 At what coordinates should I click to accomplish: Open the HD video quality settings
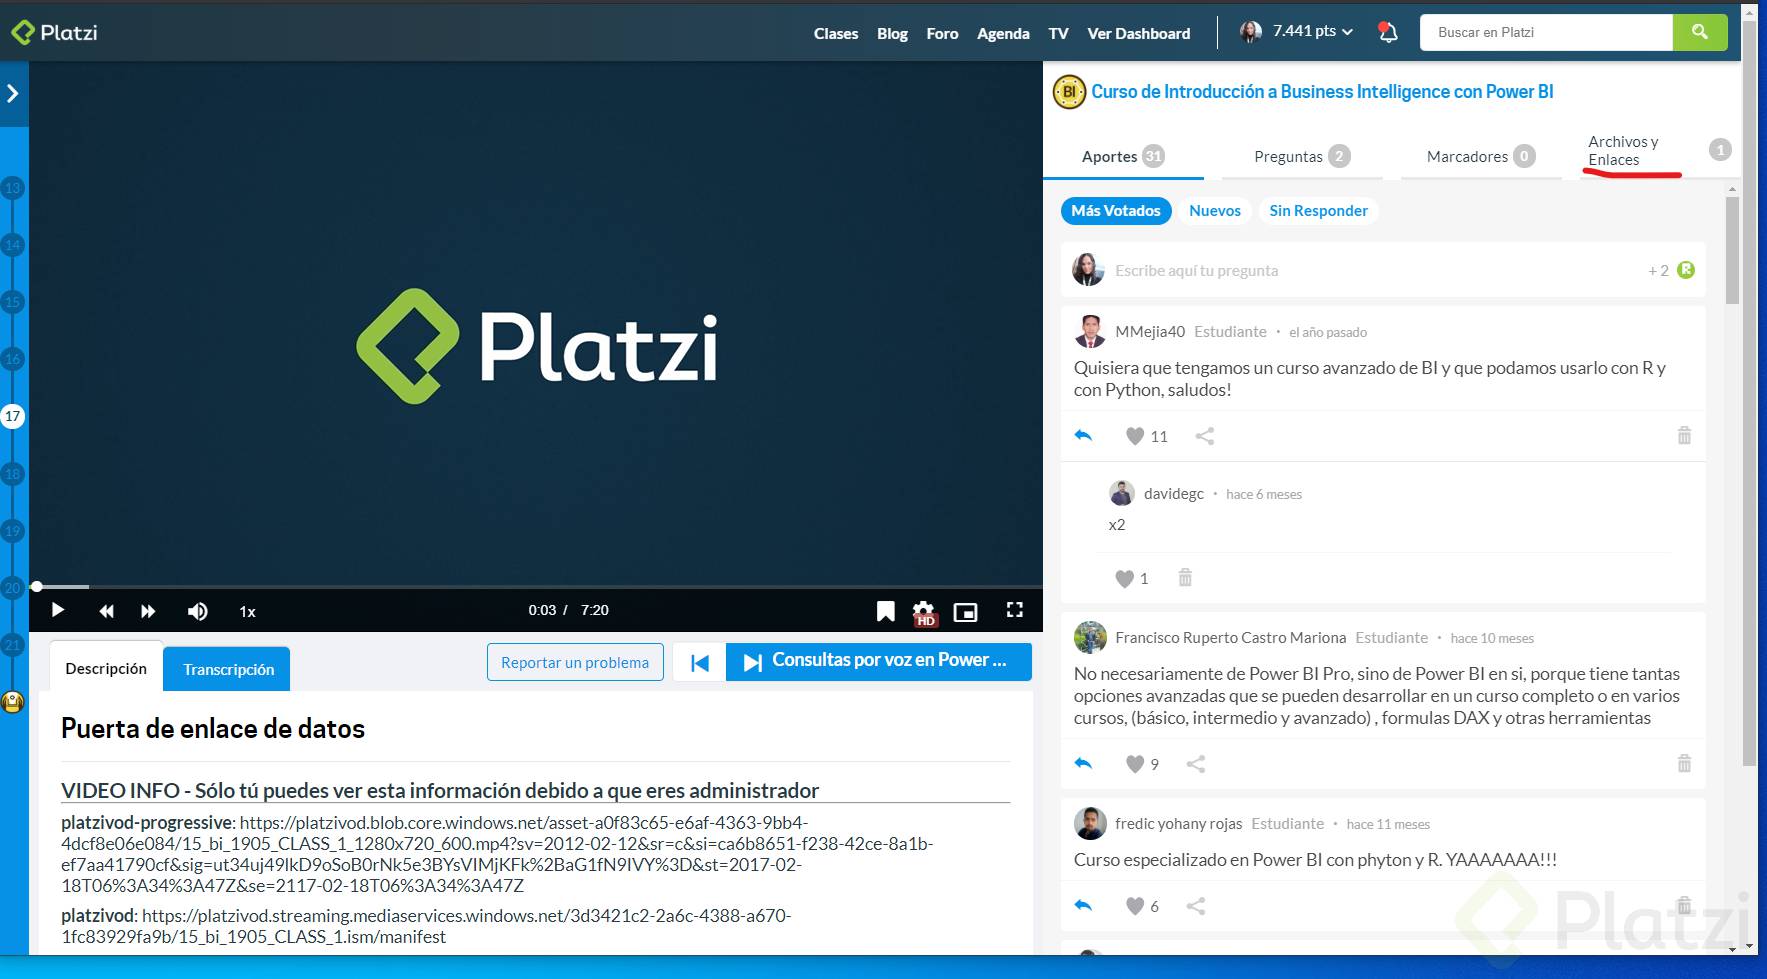[x=923, y=610]
